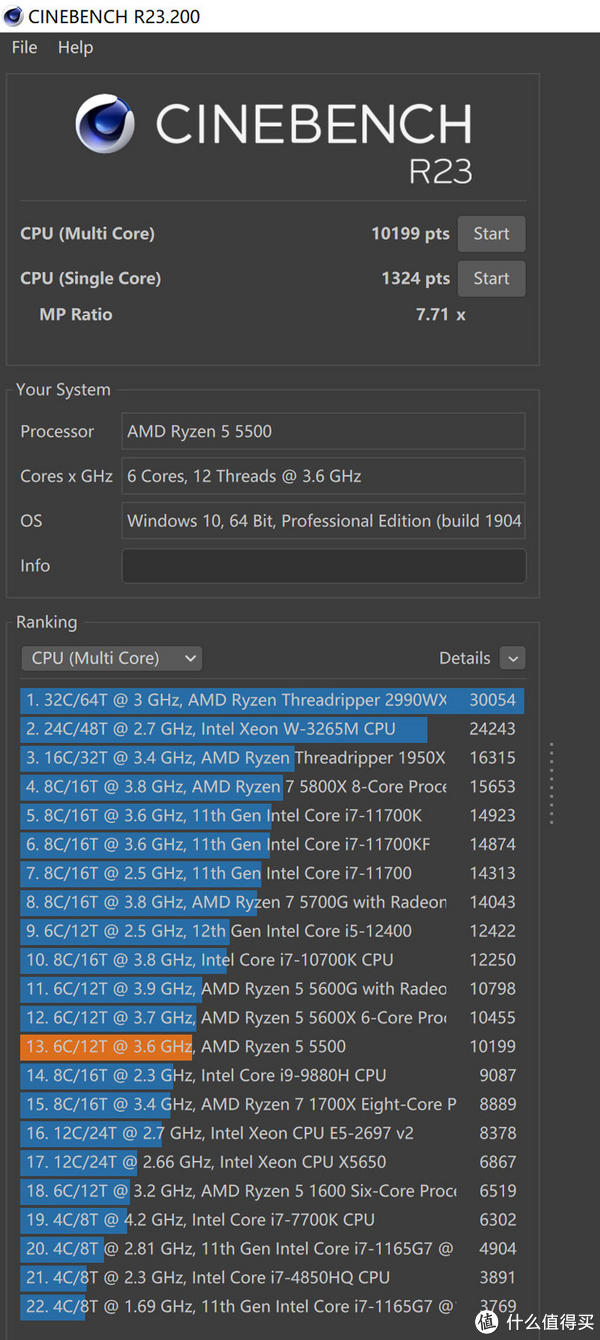Click the empty Info input field
The width and height of the screenshot is (600, 1340).
click(323, 565)
